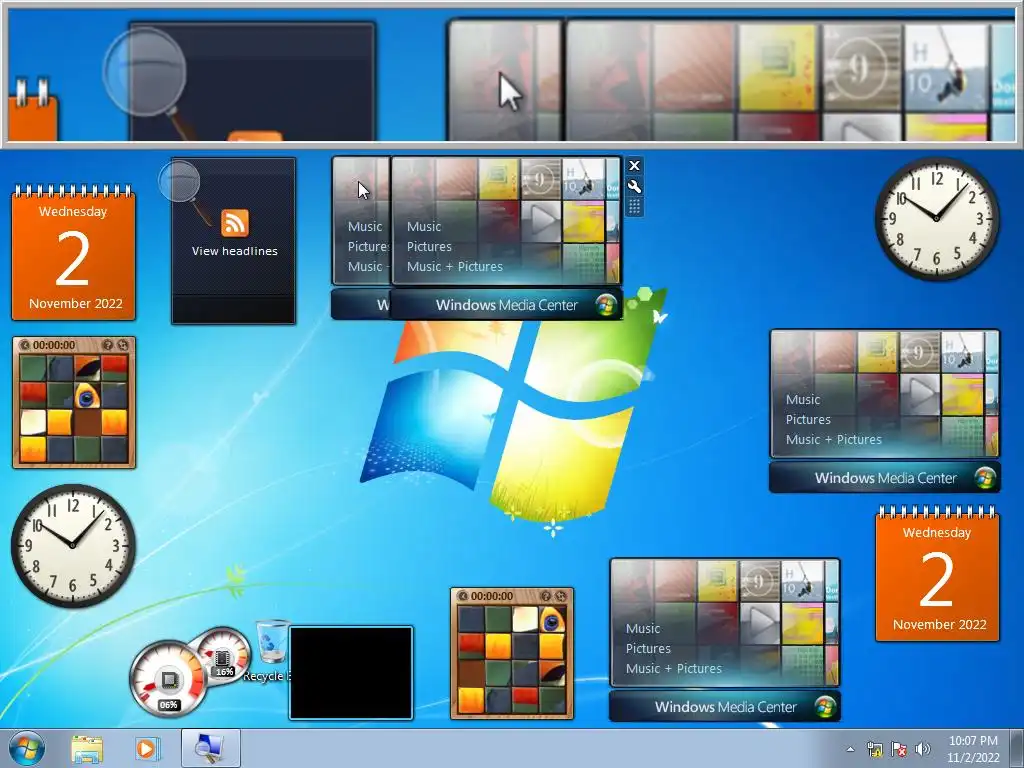
Task: Choose Music in the topmost Media Center gadget
Action: 424,227
